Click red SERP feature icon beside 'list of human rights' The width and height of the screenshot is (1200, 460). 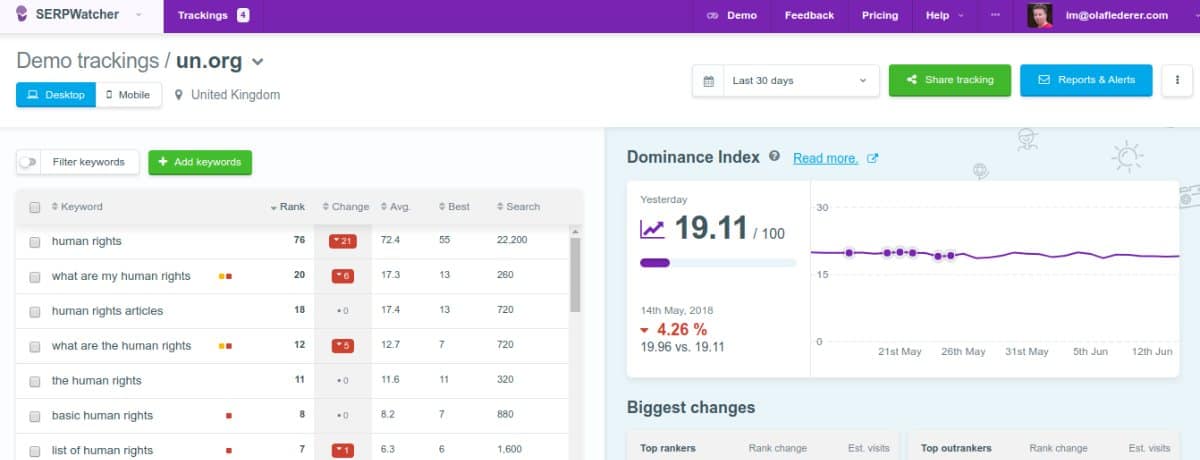[229, 450]
